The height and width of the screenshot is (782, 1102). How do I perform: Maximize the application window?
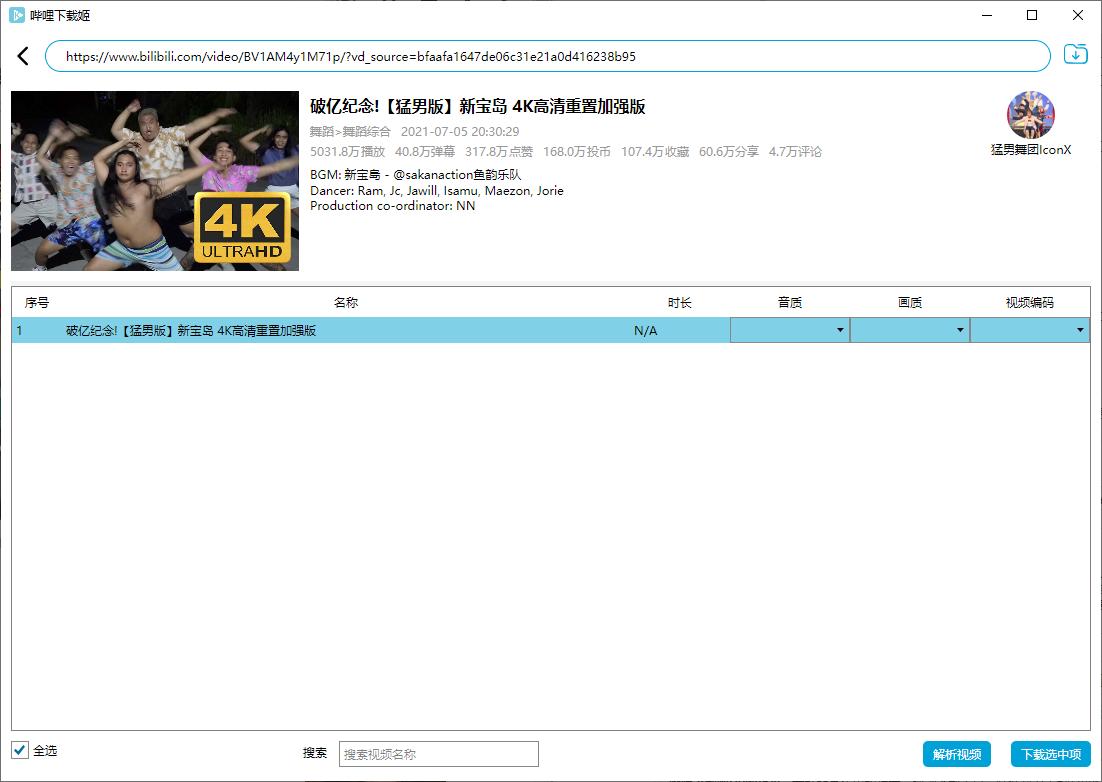pos(1032,15)
